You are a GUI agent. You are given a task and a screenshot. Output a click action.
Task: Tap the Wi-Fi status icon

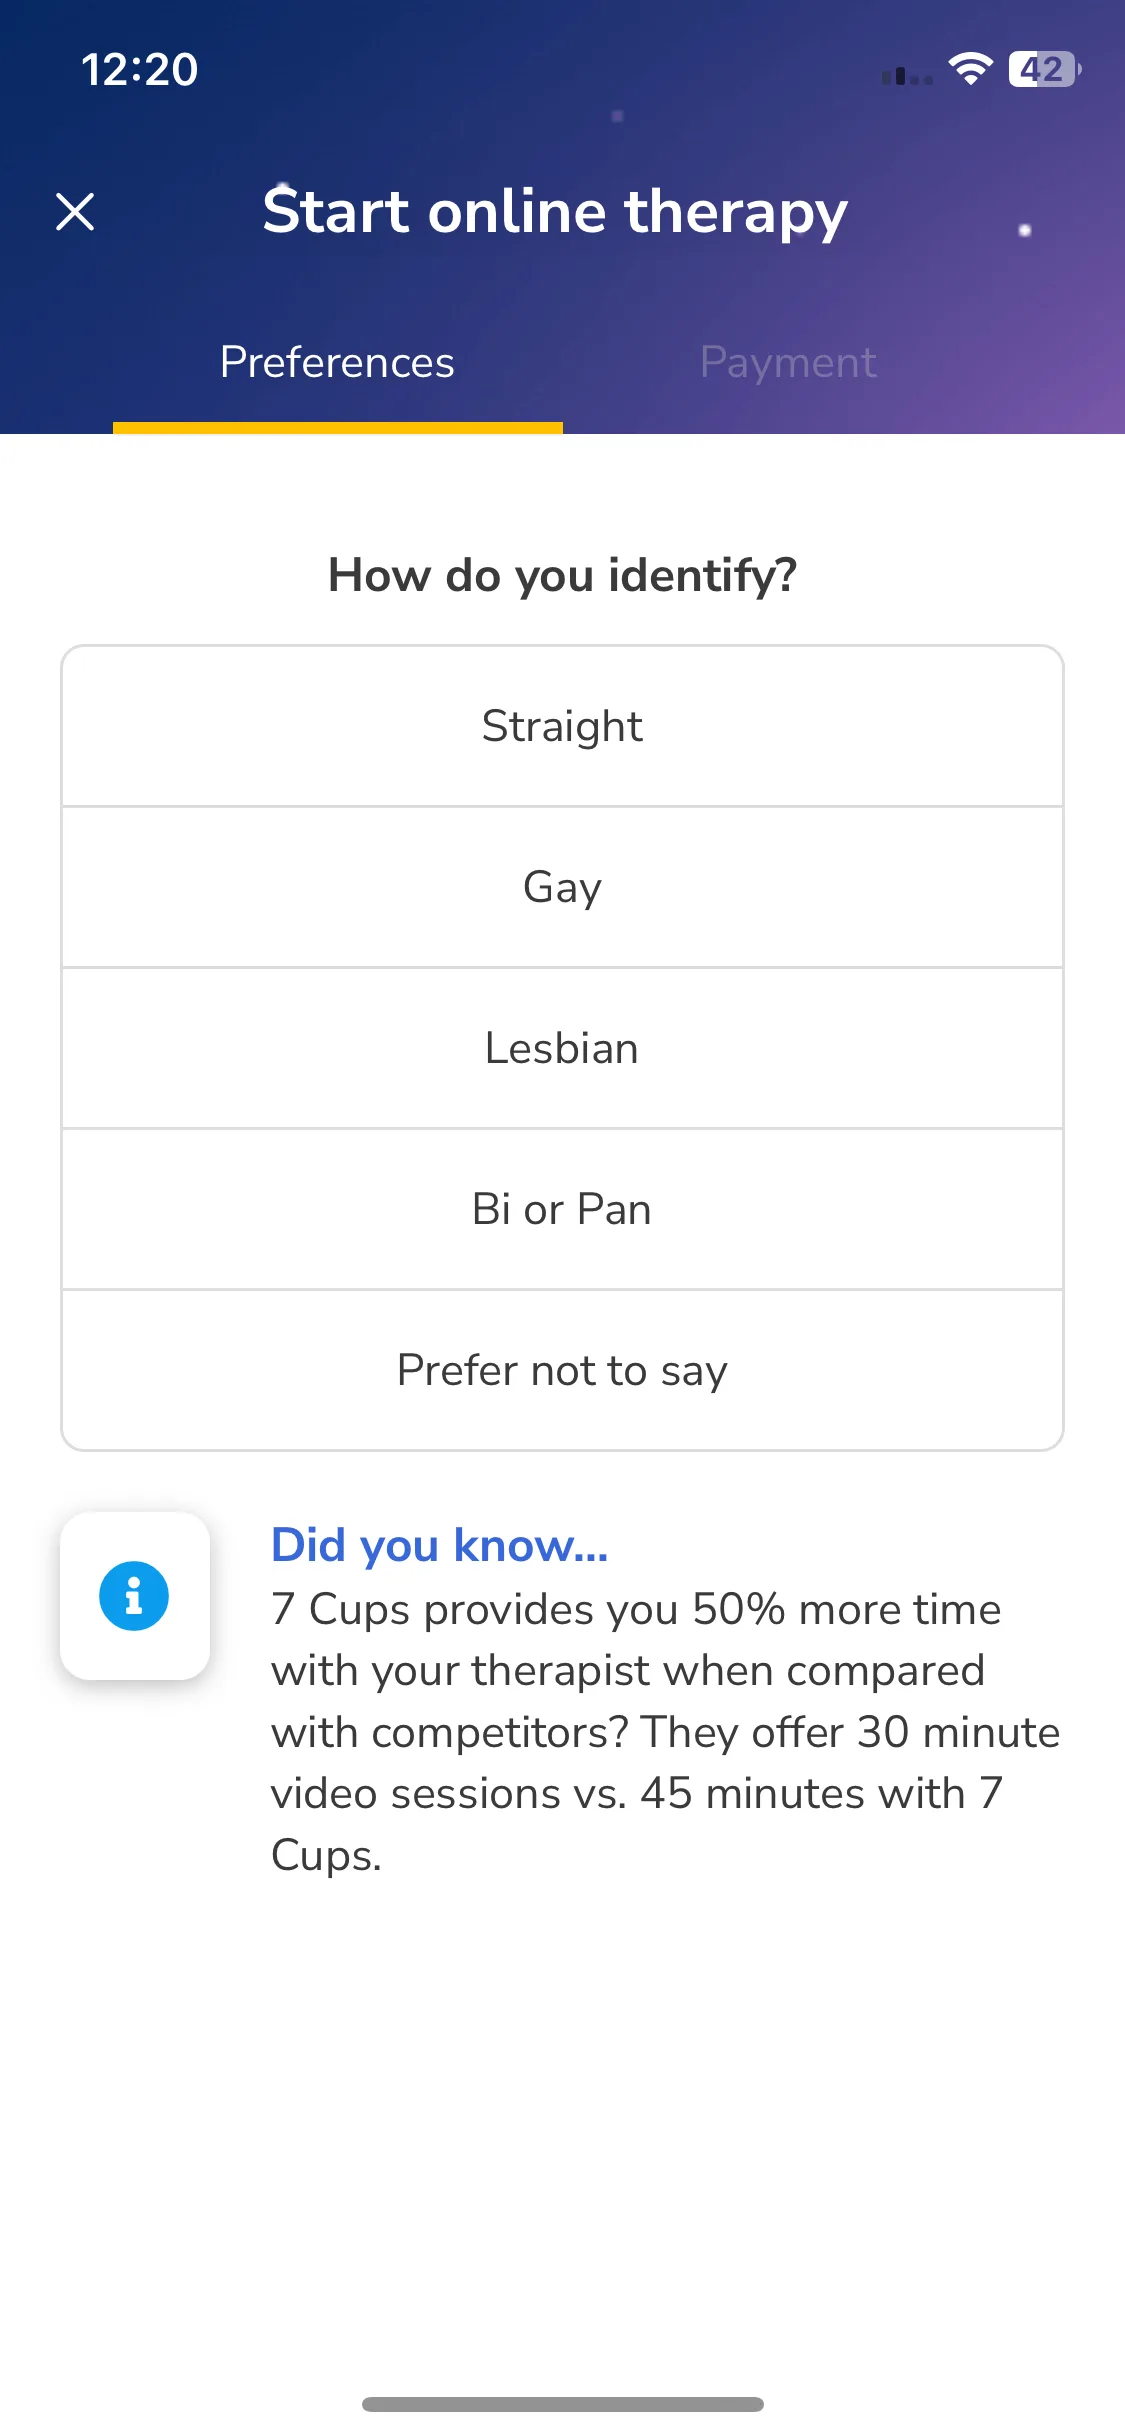(970, 69)
